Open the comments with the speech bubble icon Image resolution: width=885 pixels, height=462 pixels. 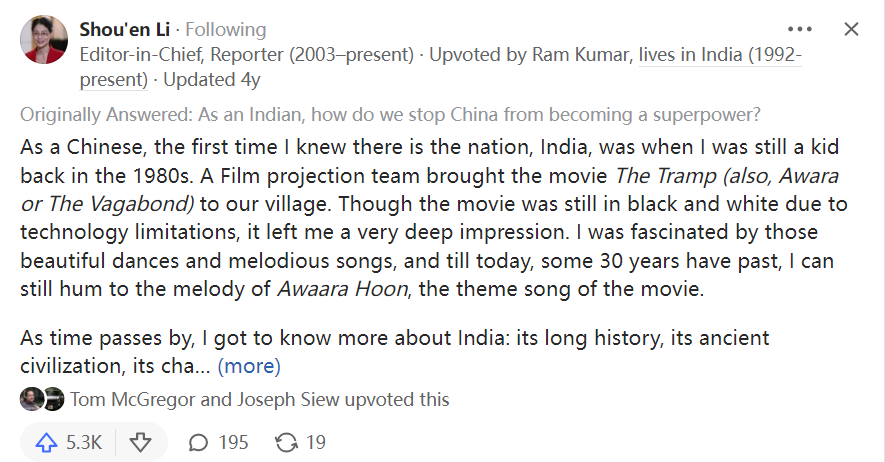coord(218,442)
